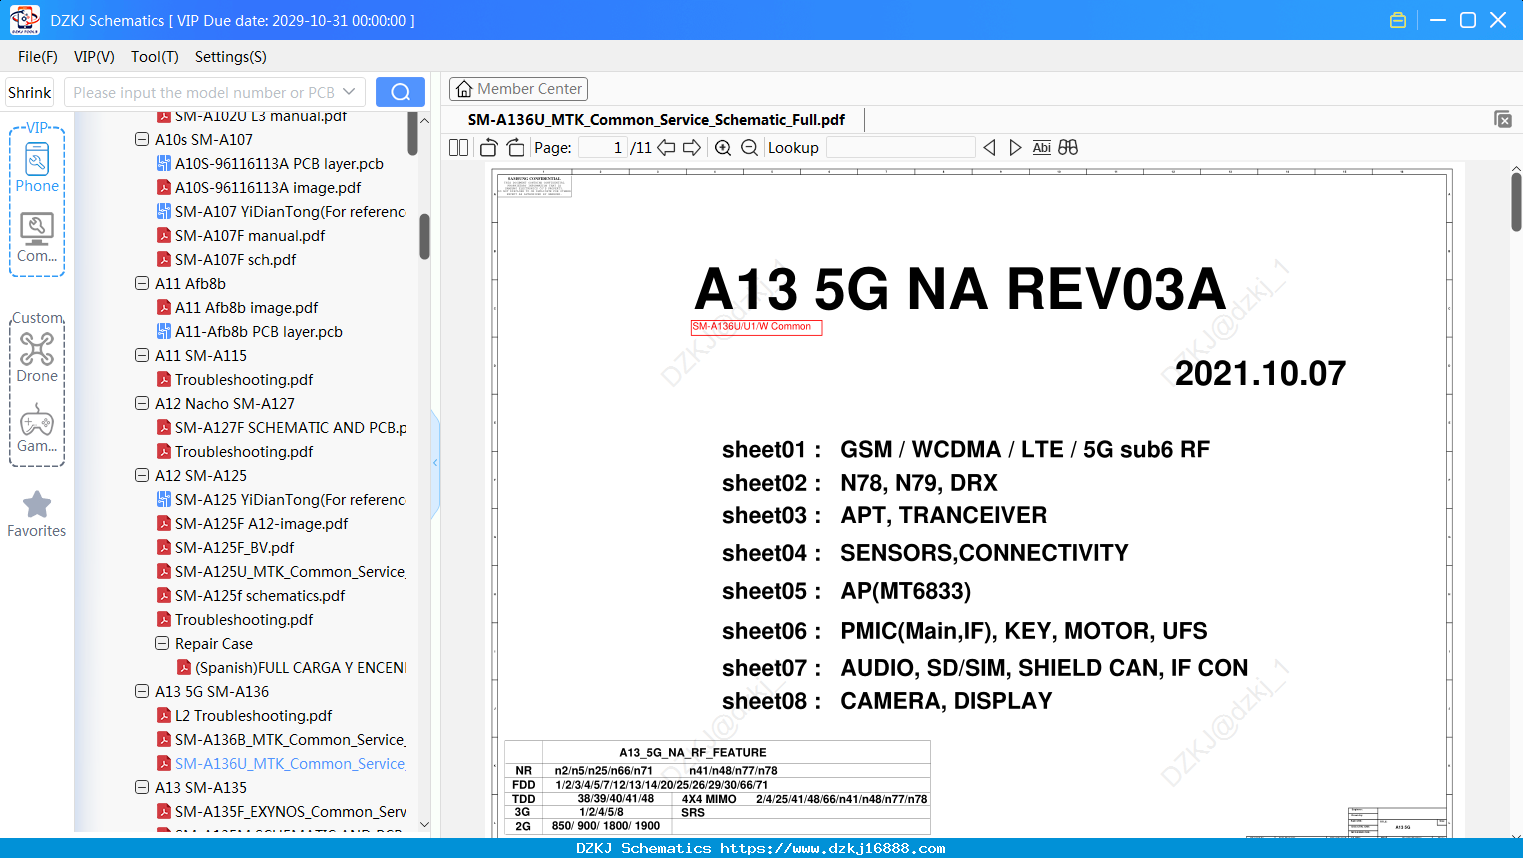Collapse the sidebar with the panel splitter handle
1523x858 pixels.
(435, 463)
